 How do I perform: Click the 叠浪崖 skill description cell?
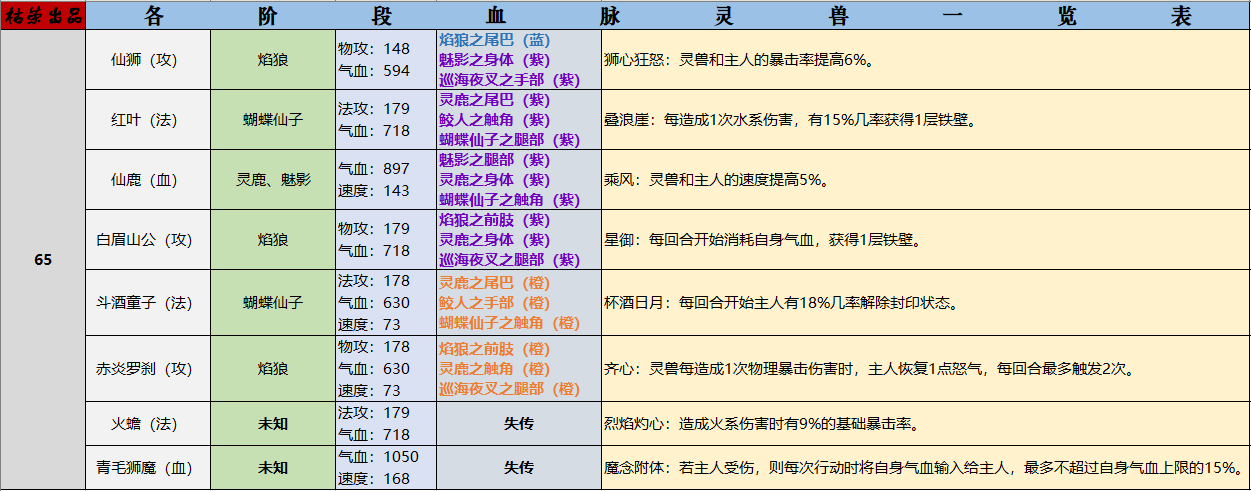point(924,120)
